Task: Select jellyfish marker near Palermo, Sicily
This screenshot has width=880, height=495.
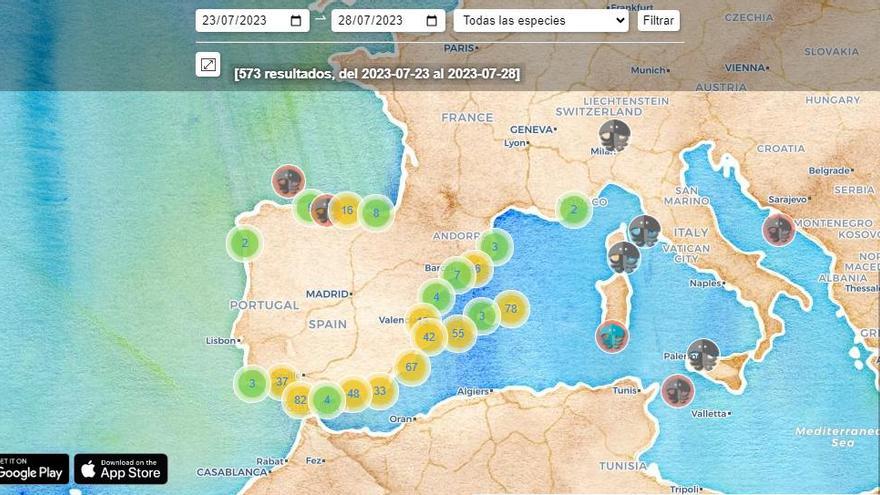Action: [x=703, y=355]
